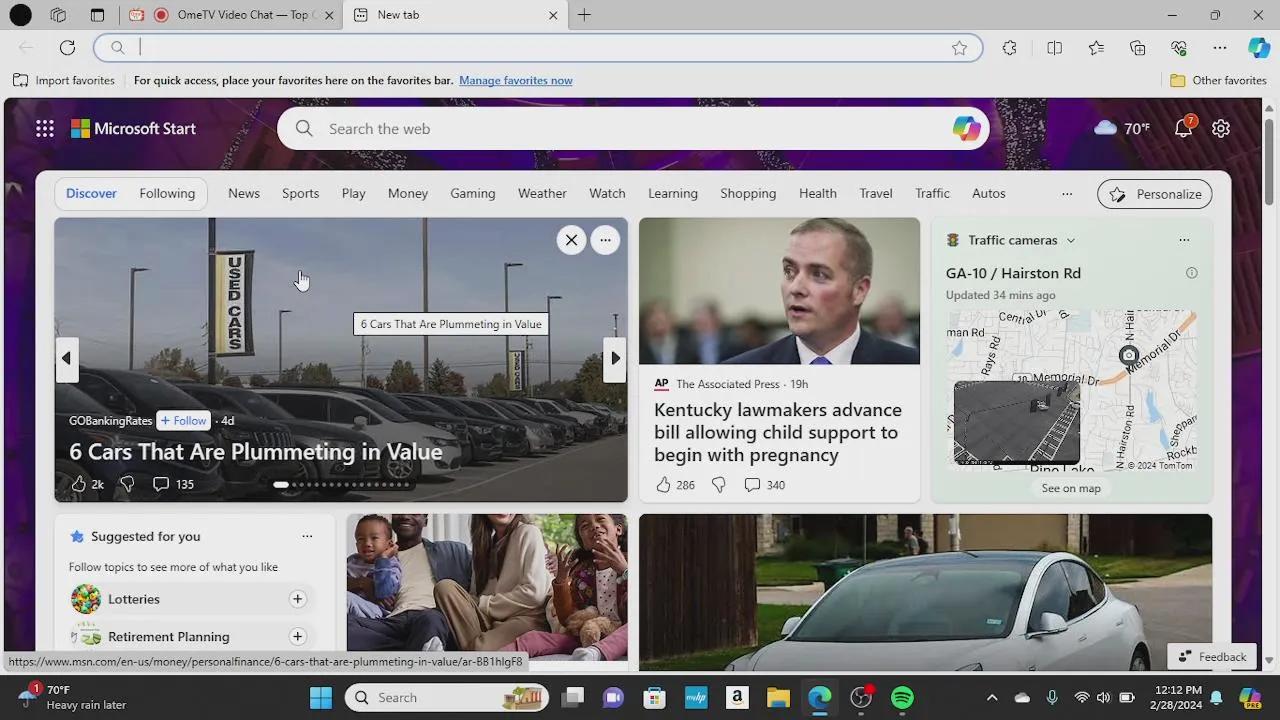
Task: Go to next slide in article carousel
Action: [x=615, y=359]
